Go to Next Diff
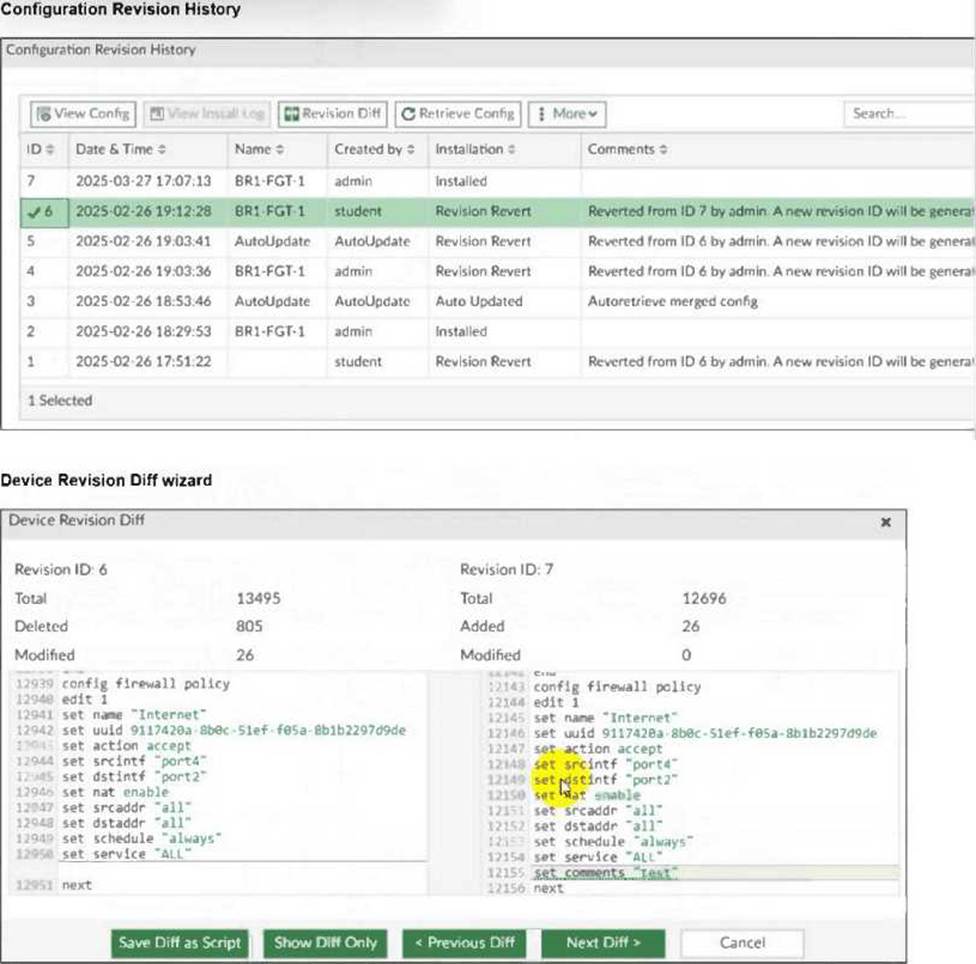The image size is (976, 964). [602, 942]
